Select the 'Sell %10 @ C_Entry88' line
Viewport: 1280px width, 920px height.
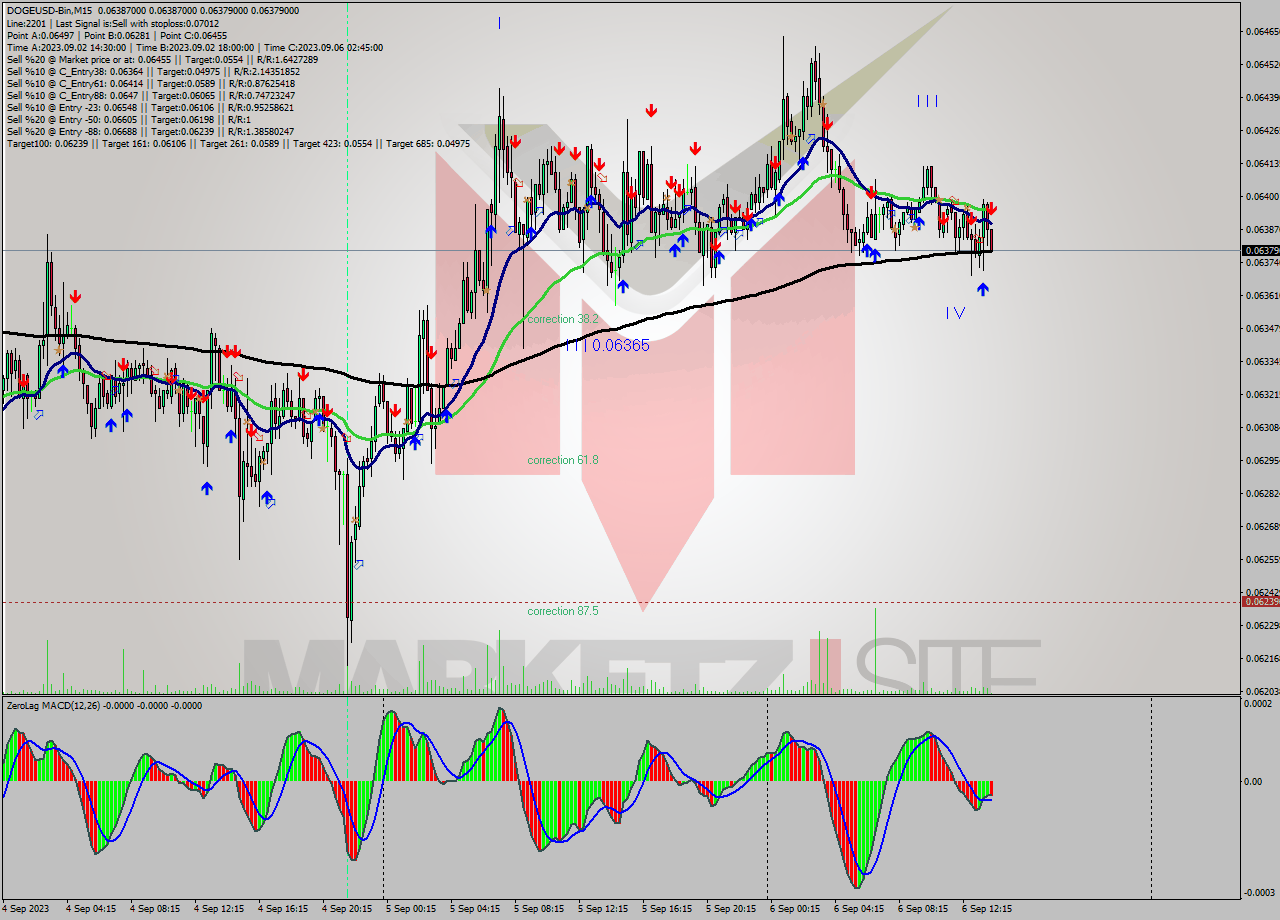coord(150,95)
